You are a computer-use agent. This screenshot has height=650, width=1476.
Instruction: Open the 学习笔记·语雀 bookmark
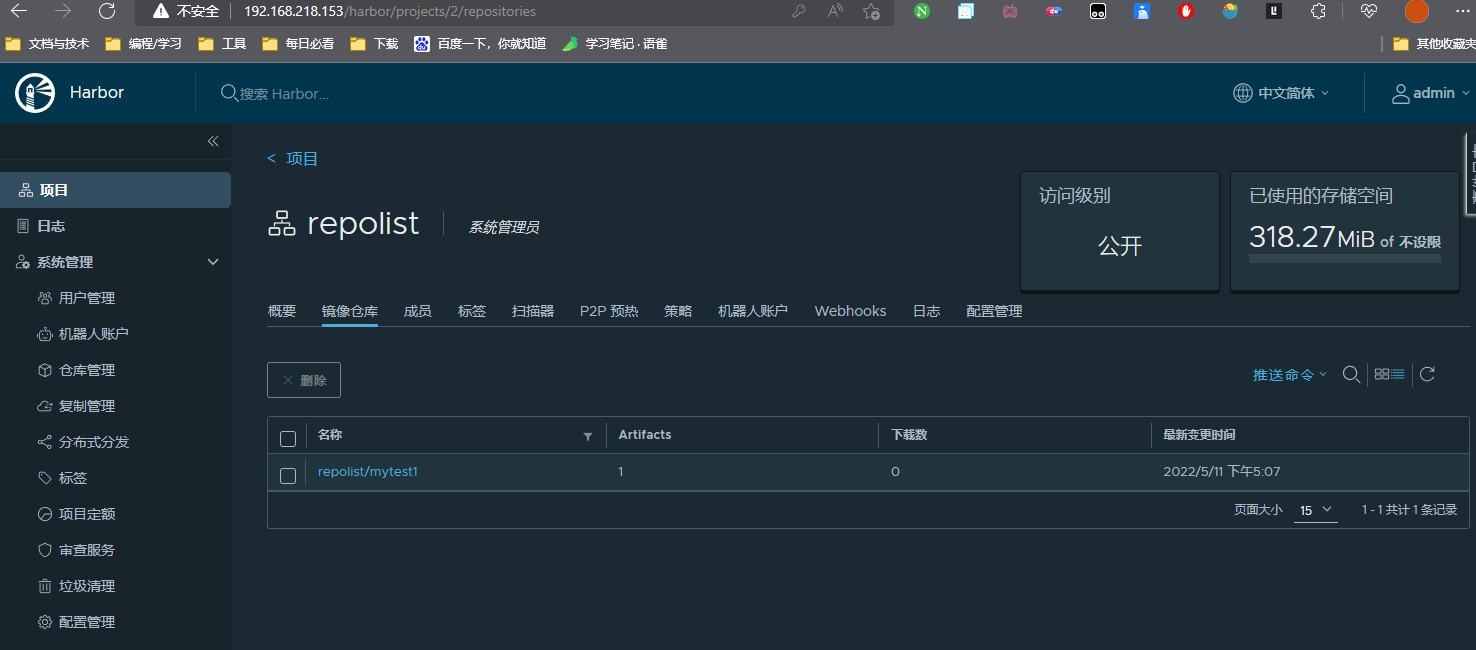click(x=615, y=44)
